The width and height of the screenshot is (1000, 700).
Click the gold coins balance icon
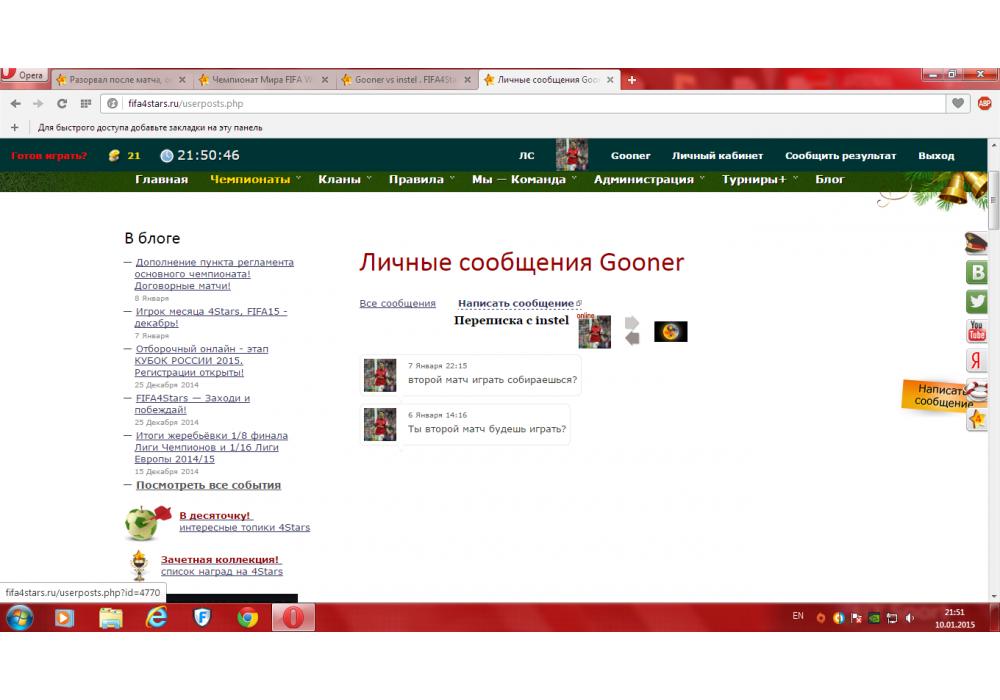click(x=114, y=155)
